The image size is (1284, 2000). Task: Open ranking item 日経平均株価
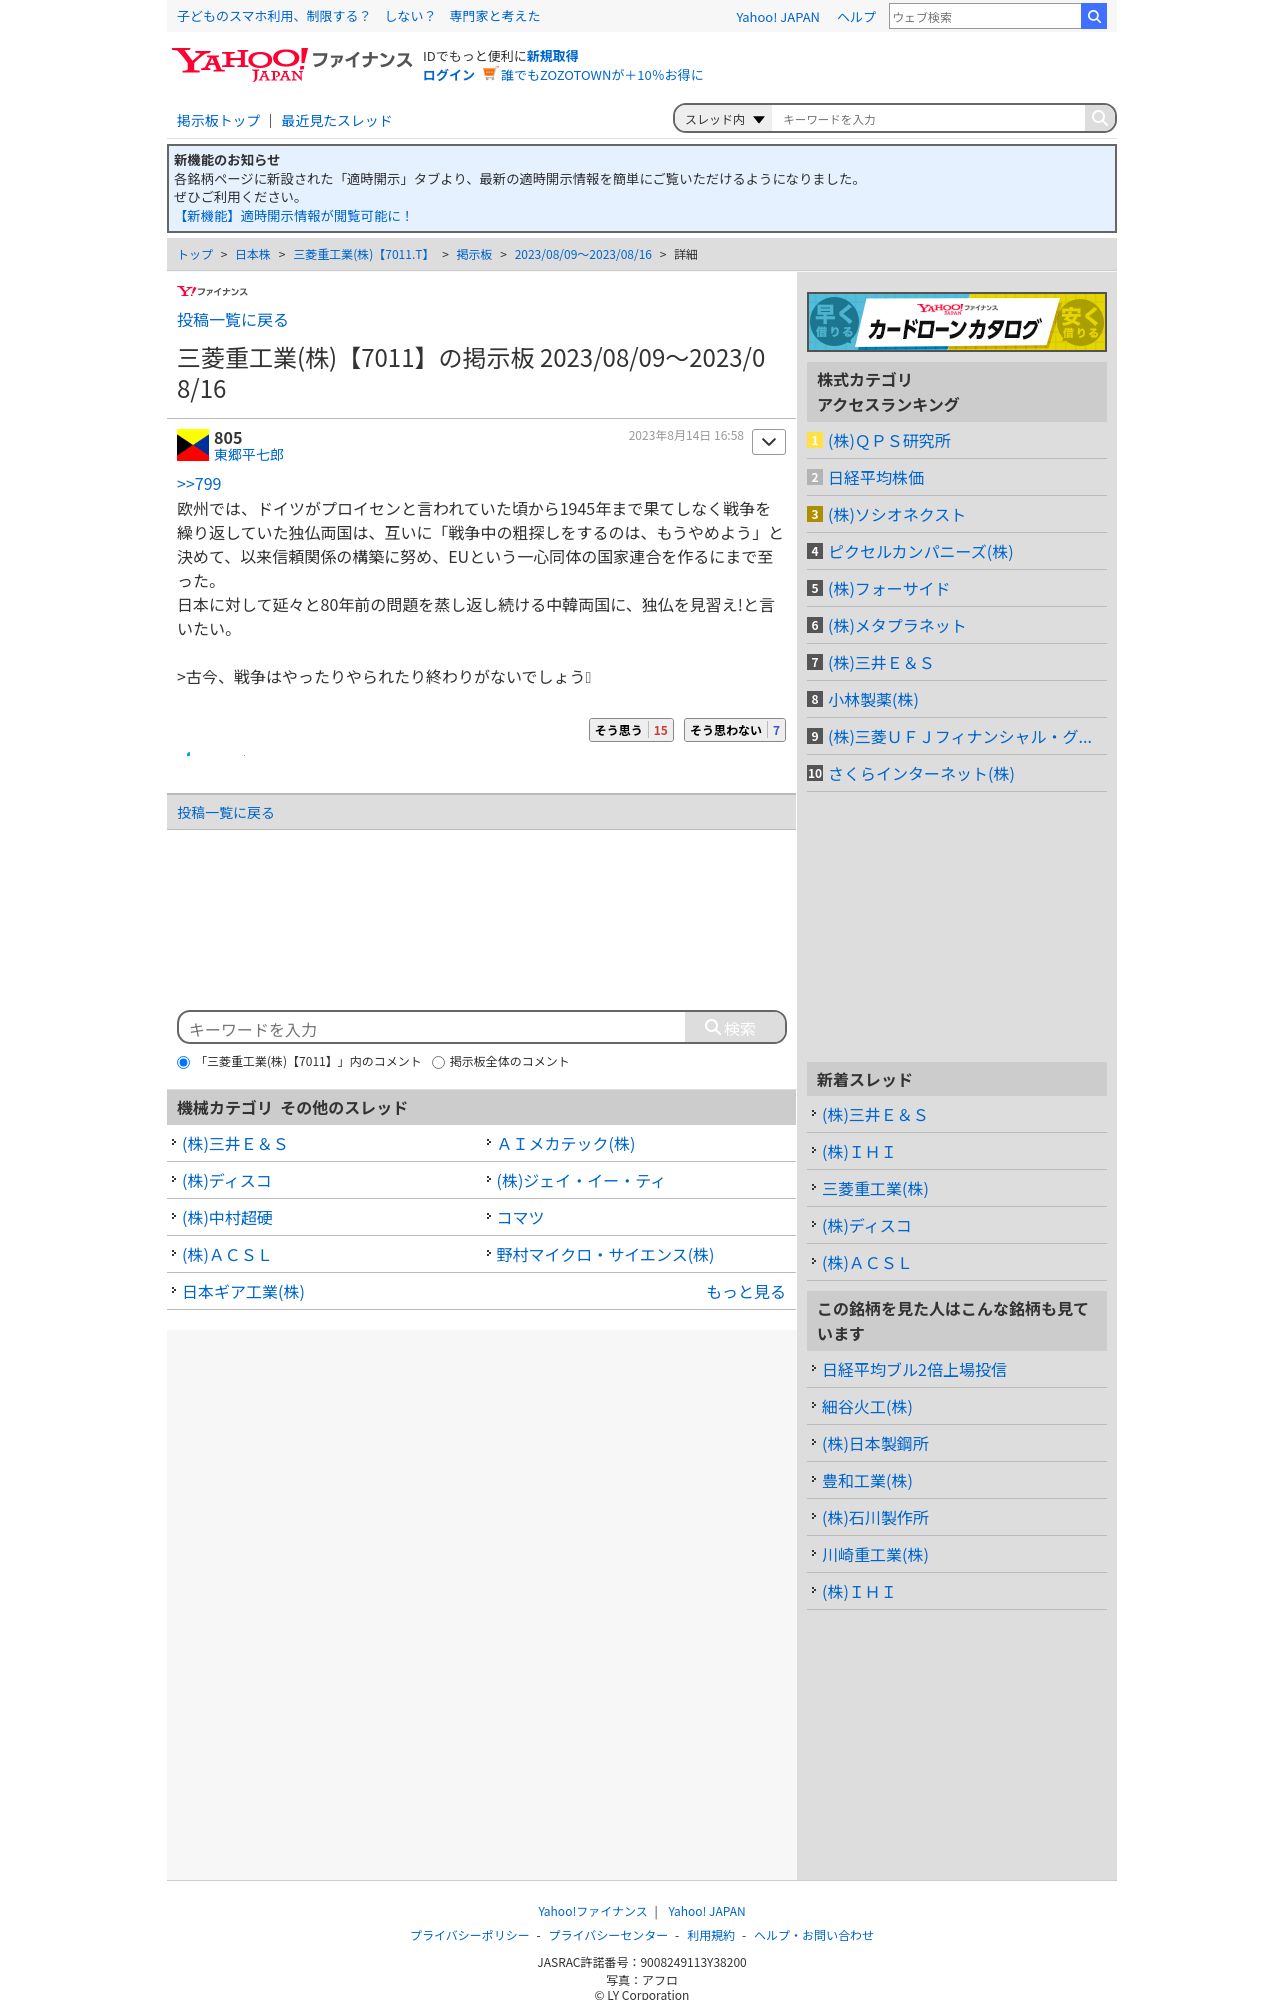(x=876, y=478)
